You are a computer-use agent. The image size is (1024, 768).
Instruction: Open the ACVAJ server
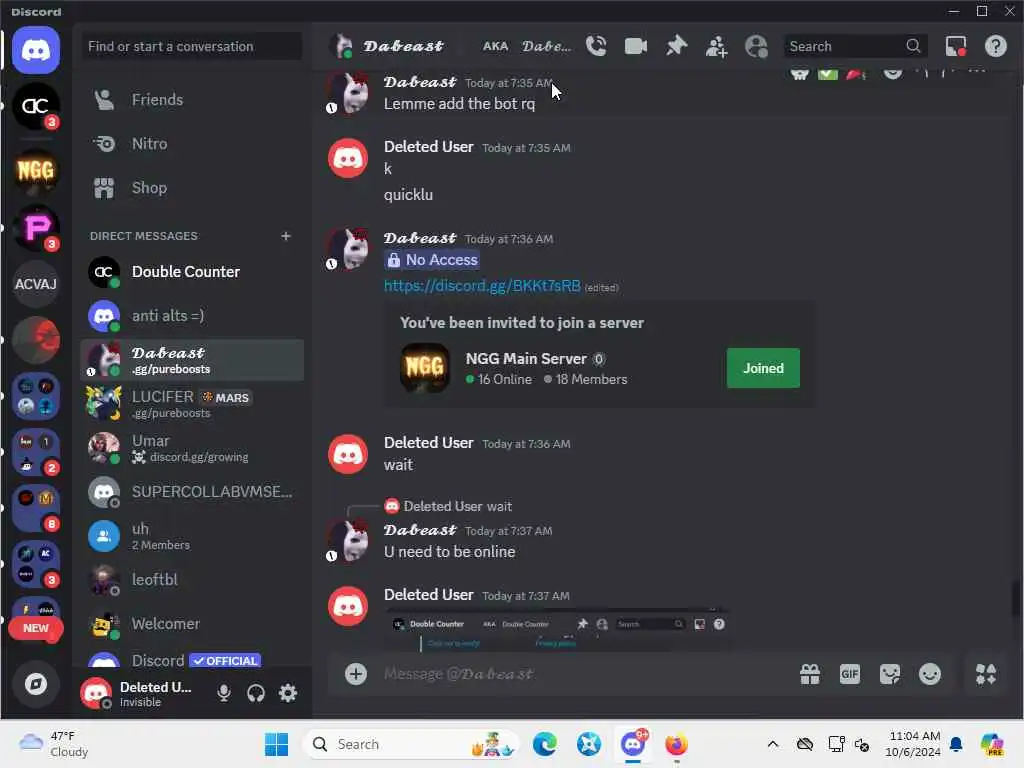point(36,284)
